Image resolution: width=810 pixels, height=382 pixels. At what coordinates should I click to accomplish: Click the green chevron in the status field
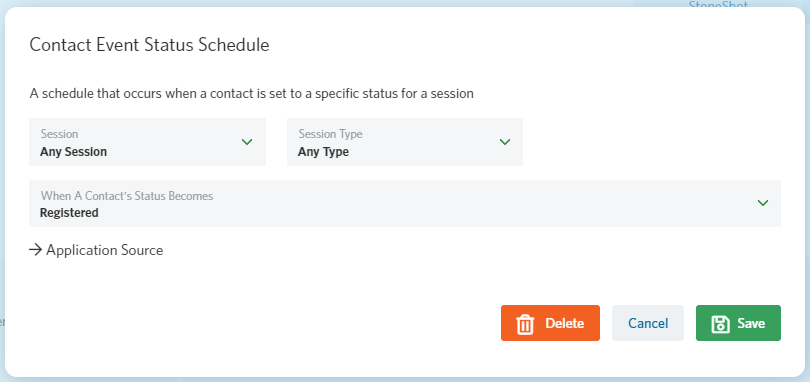pyautogui.click(x=762, y=203)
